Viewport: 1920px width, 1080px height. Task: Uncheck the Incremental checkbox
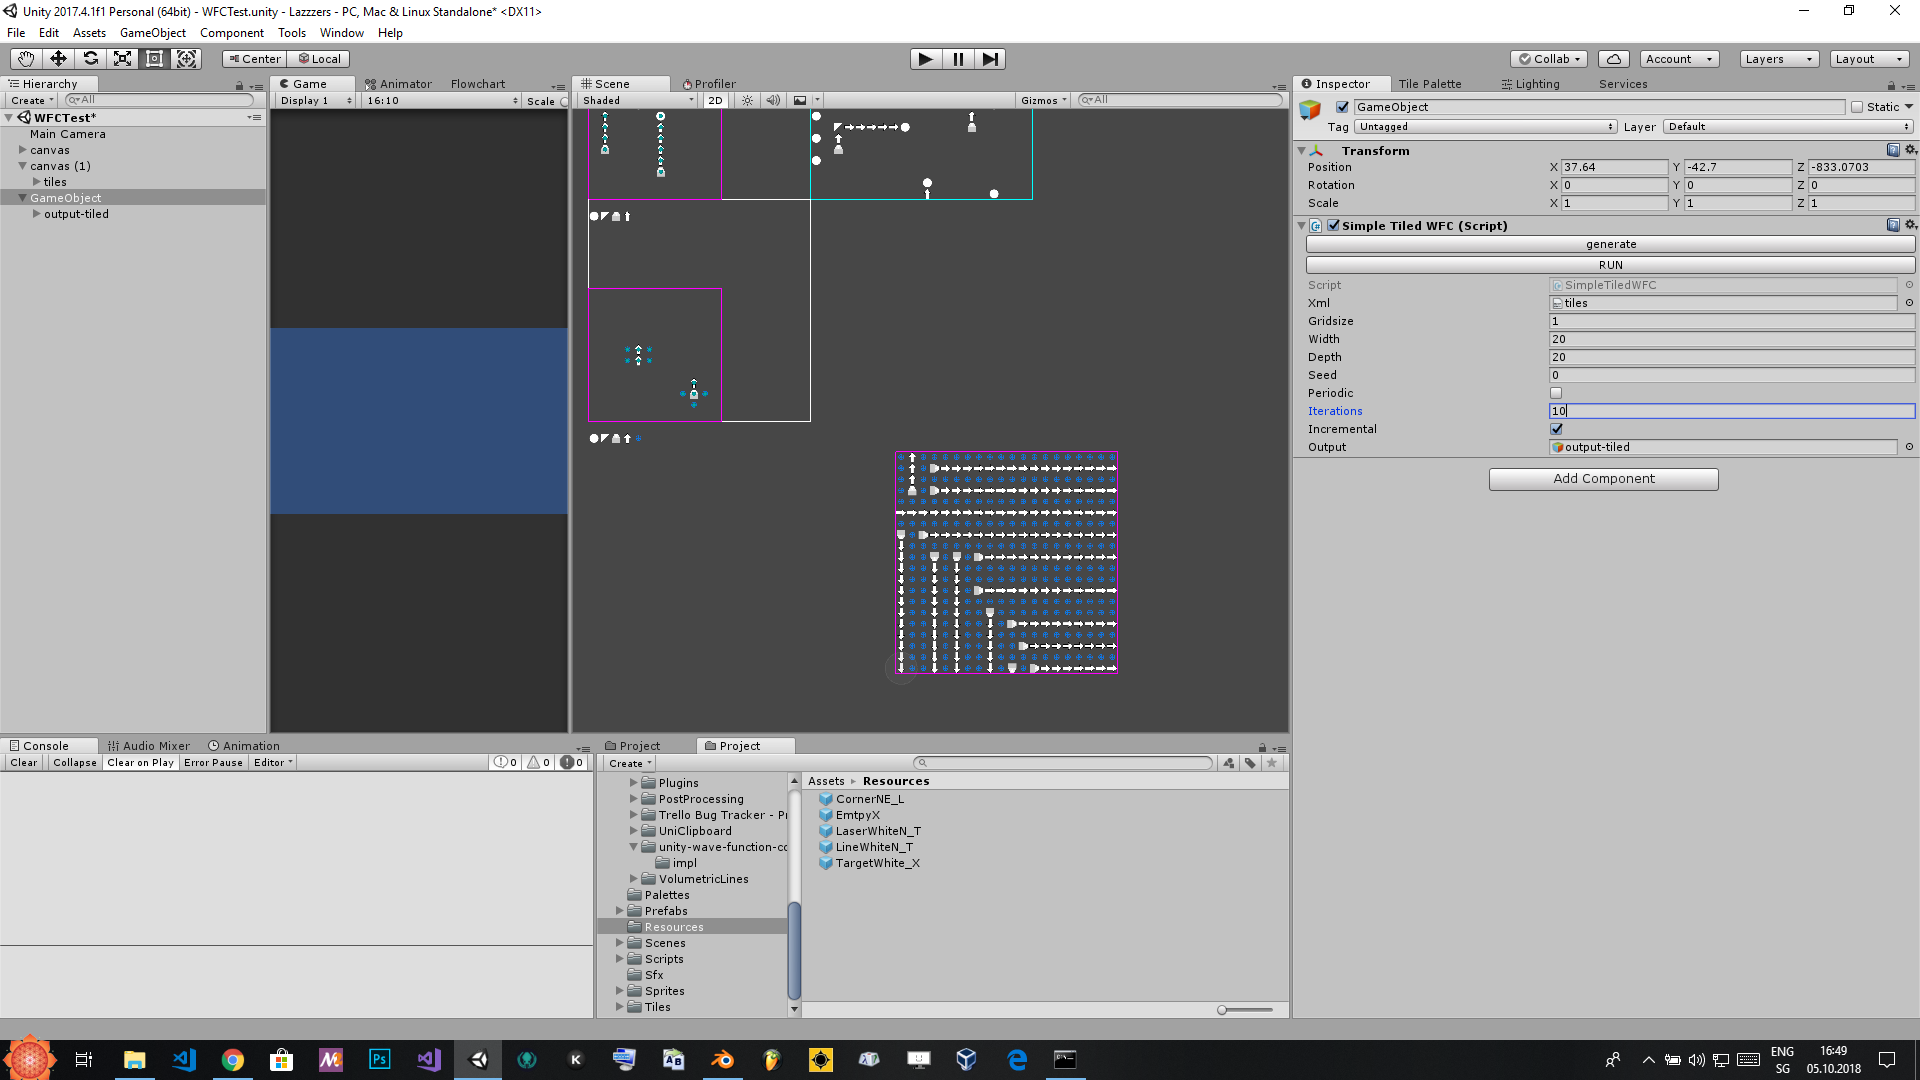[x=1556, y=429]
